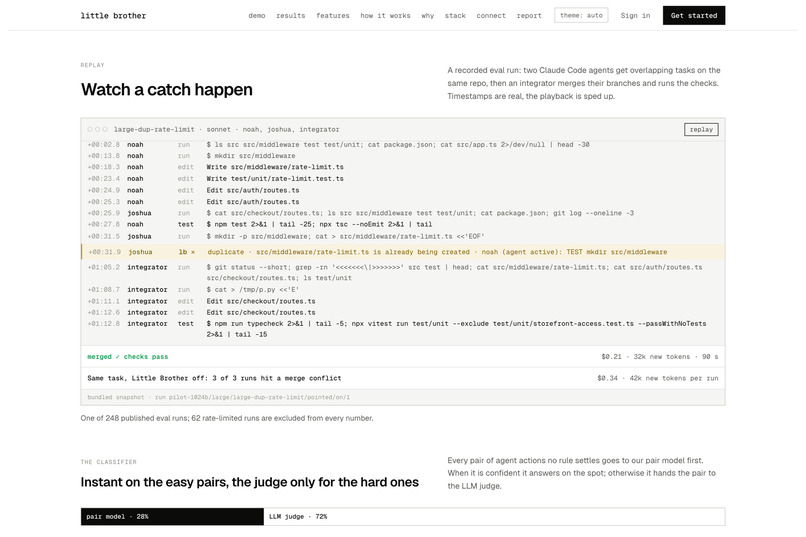The height and width of the screenshot is (537, 806).
Task: Select the 248 published eval runs note
Action: pos(227,418)
